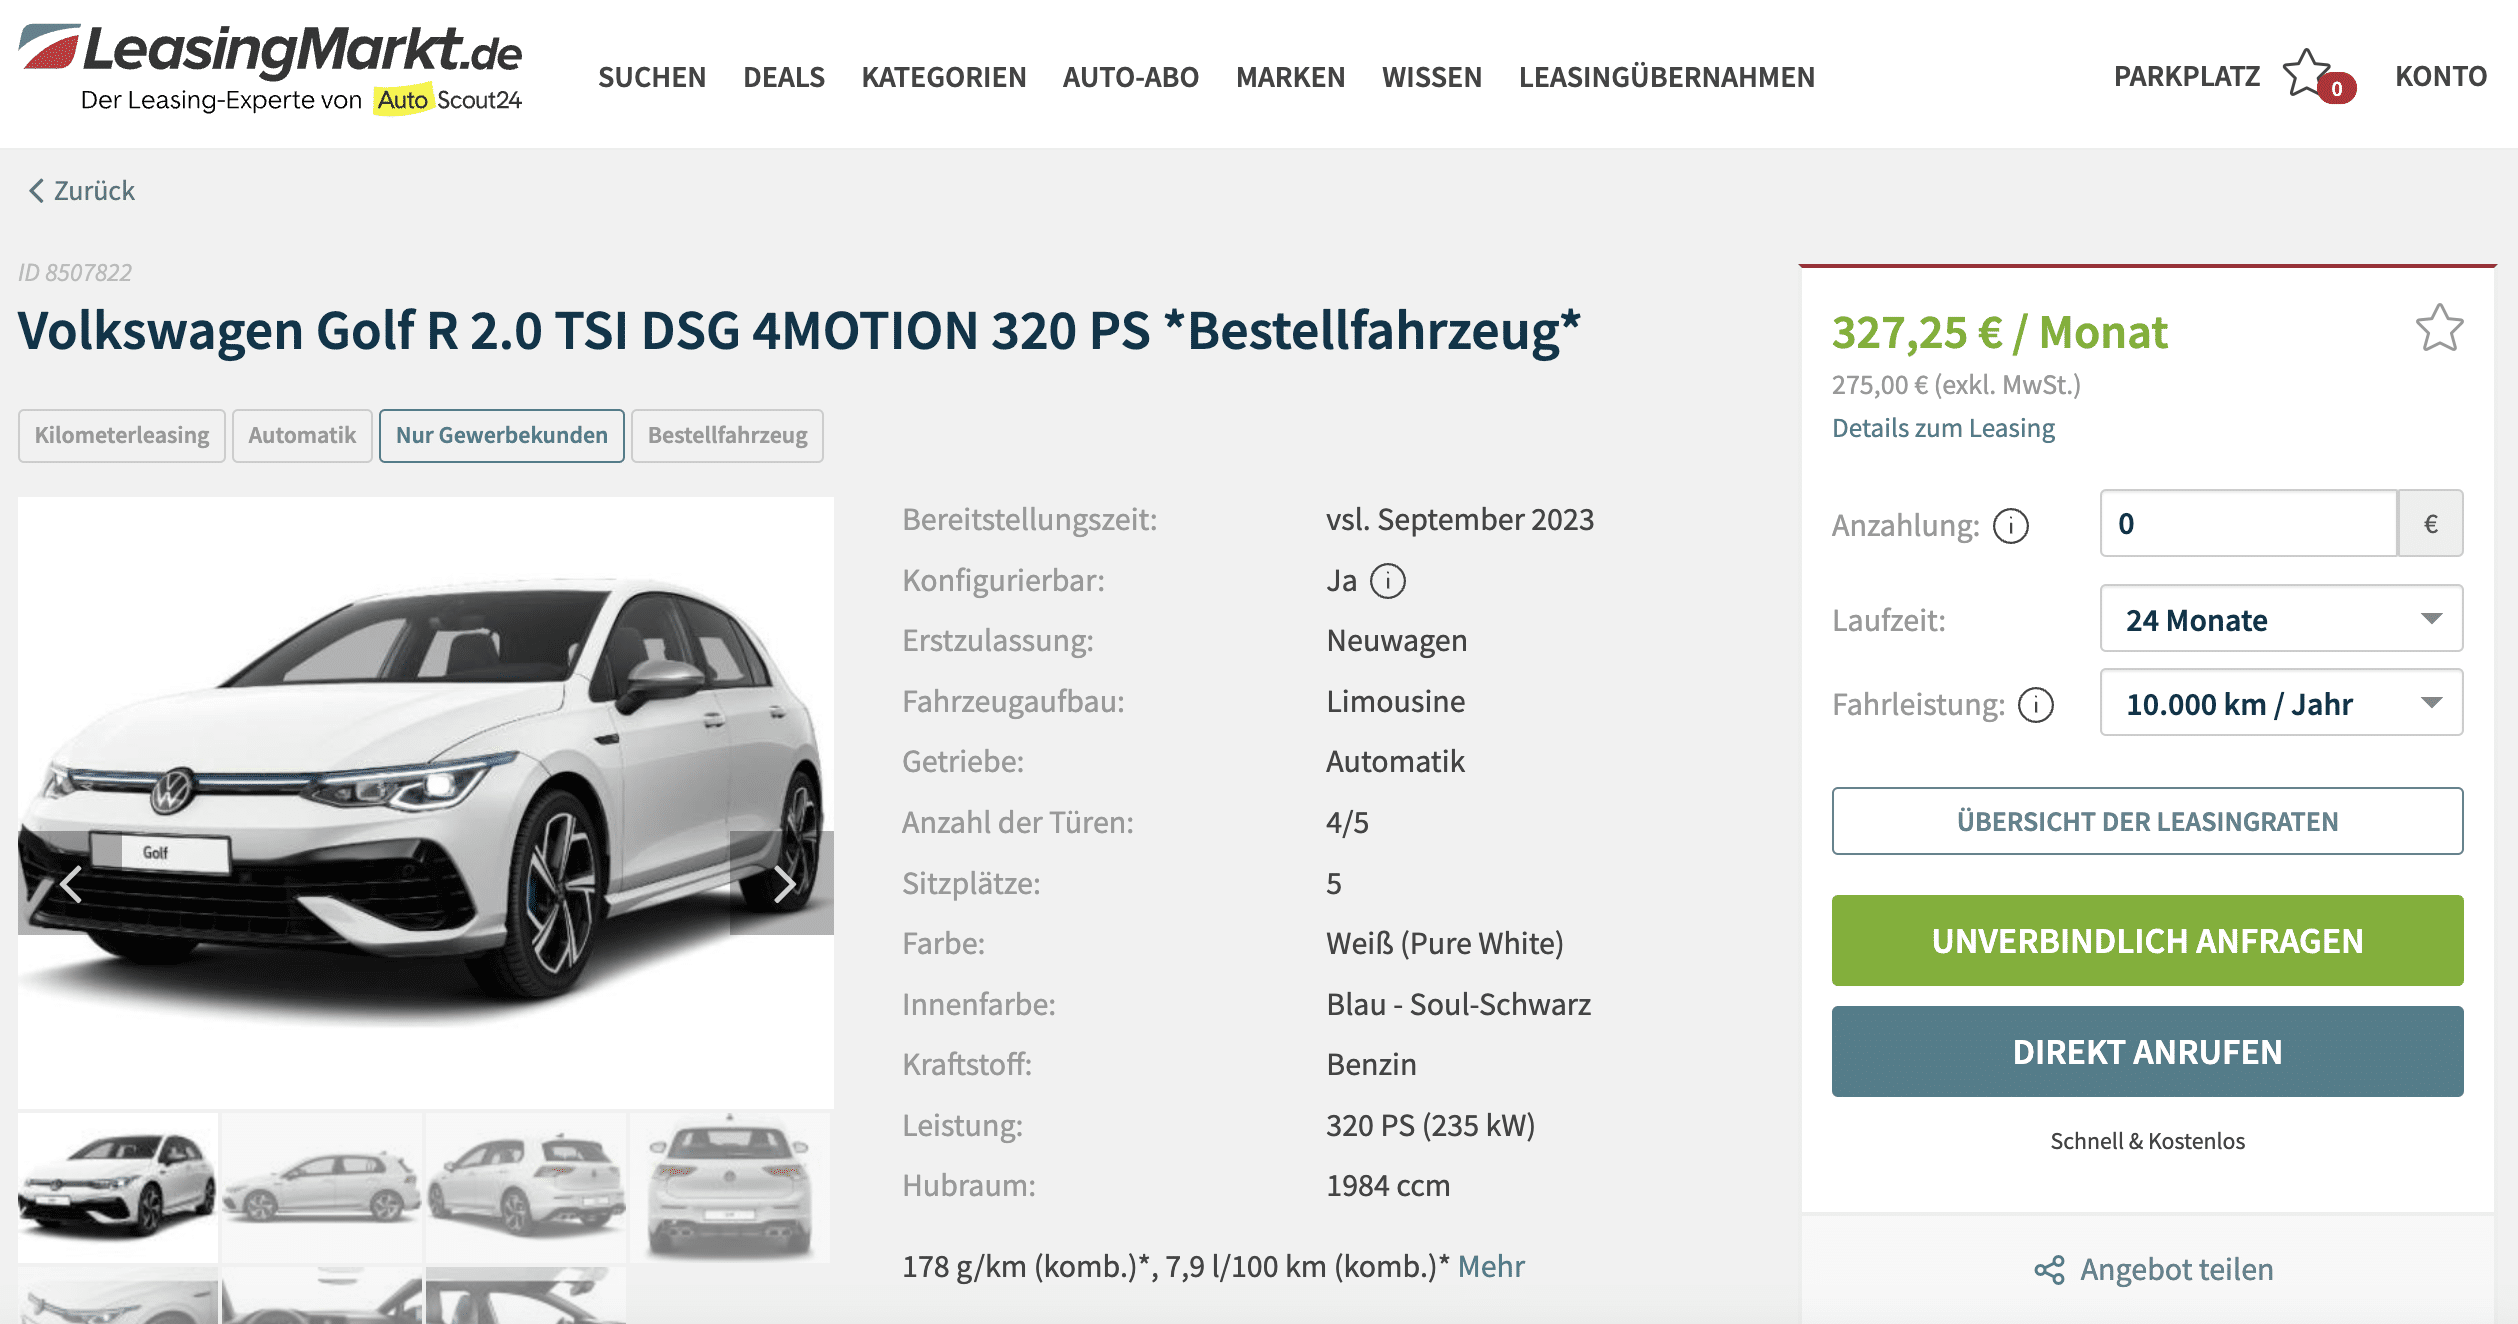Screen dimensions: 2518x1324
Task: Click the back chevron beside Zurück
Action: pyautogui.click(x=36, y=190)
